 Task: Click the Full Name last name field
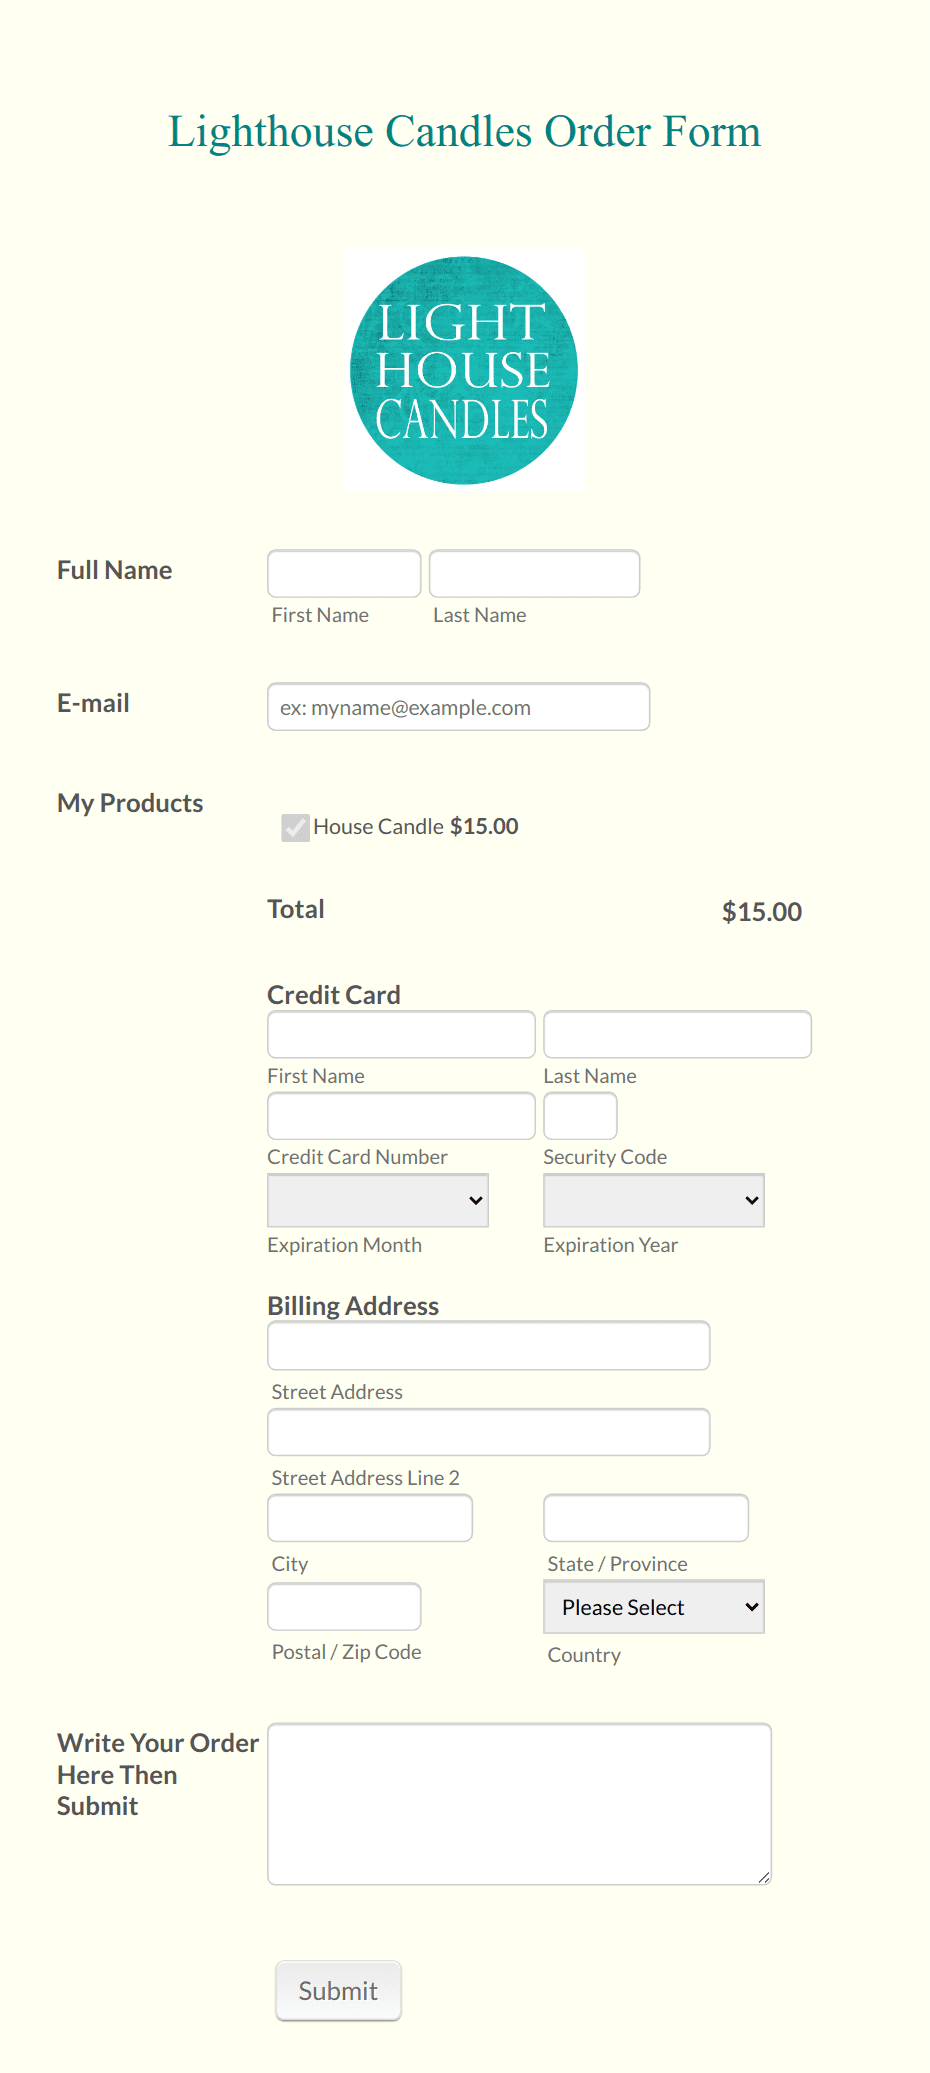[x=534, y=574]
